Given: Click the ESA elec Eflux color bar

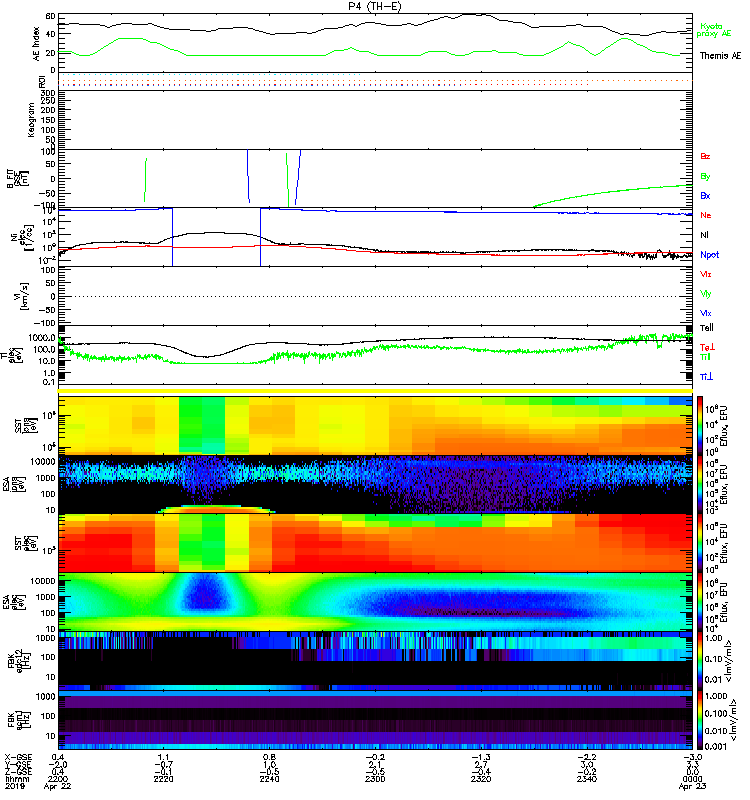Looking at the screenshot, I should 700,602.
